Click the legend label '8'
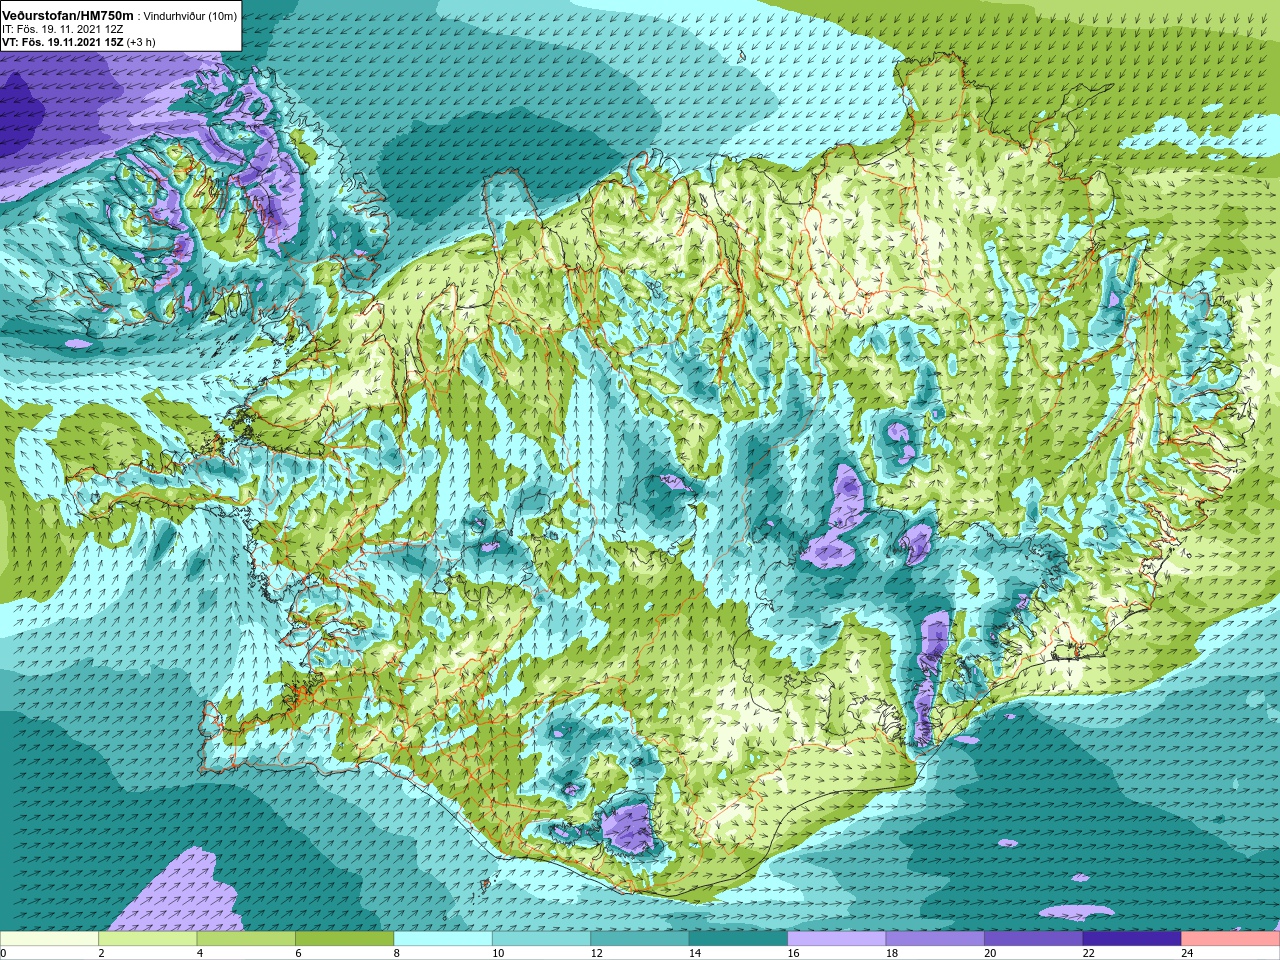This screenshot has width=1280, height=960. [396, 953]
